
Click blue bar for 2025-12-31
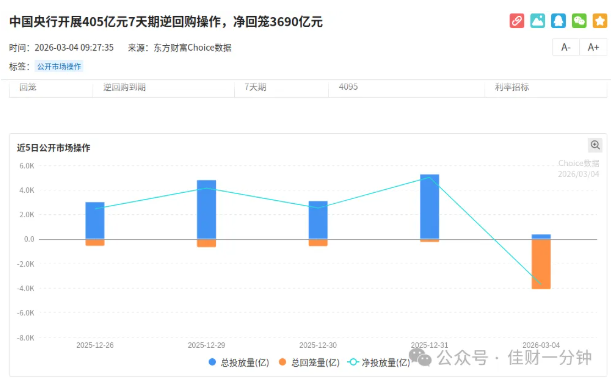click(429, 207)
